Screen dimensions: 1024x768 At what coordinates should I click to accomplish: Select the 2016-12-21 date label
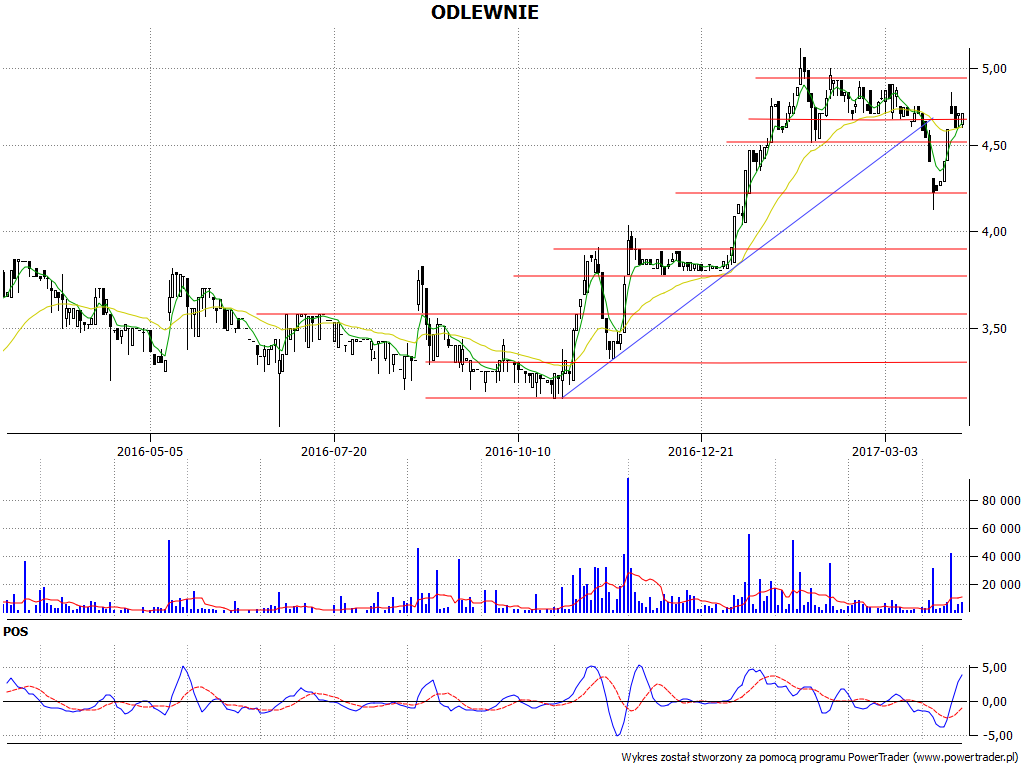pos(701,451)
